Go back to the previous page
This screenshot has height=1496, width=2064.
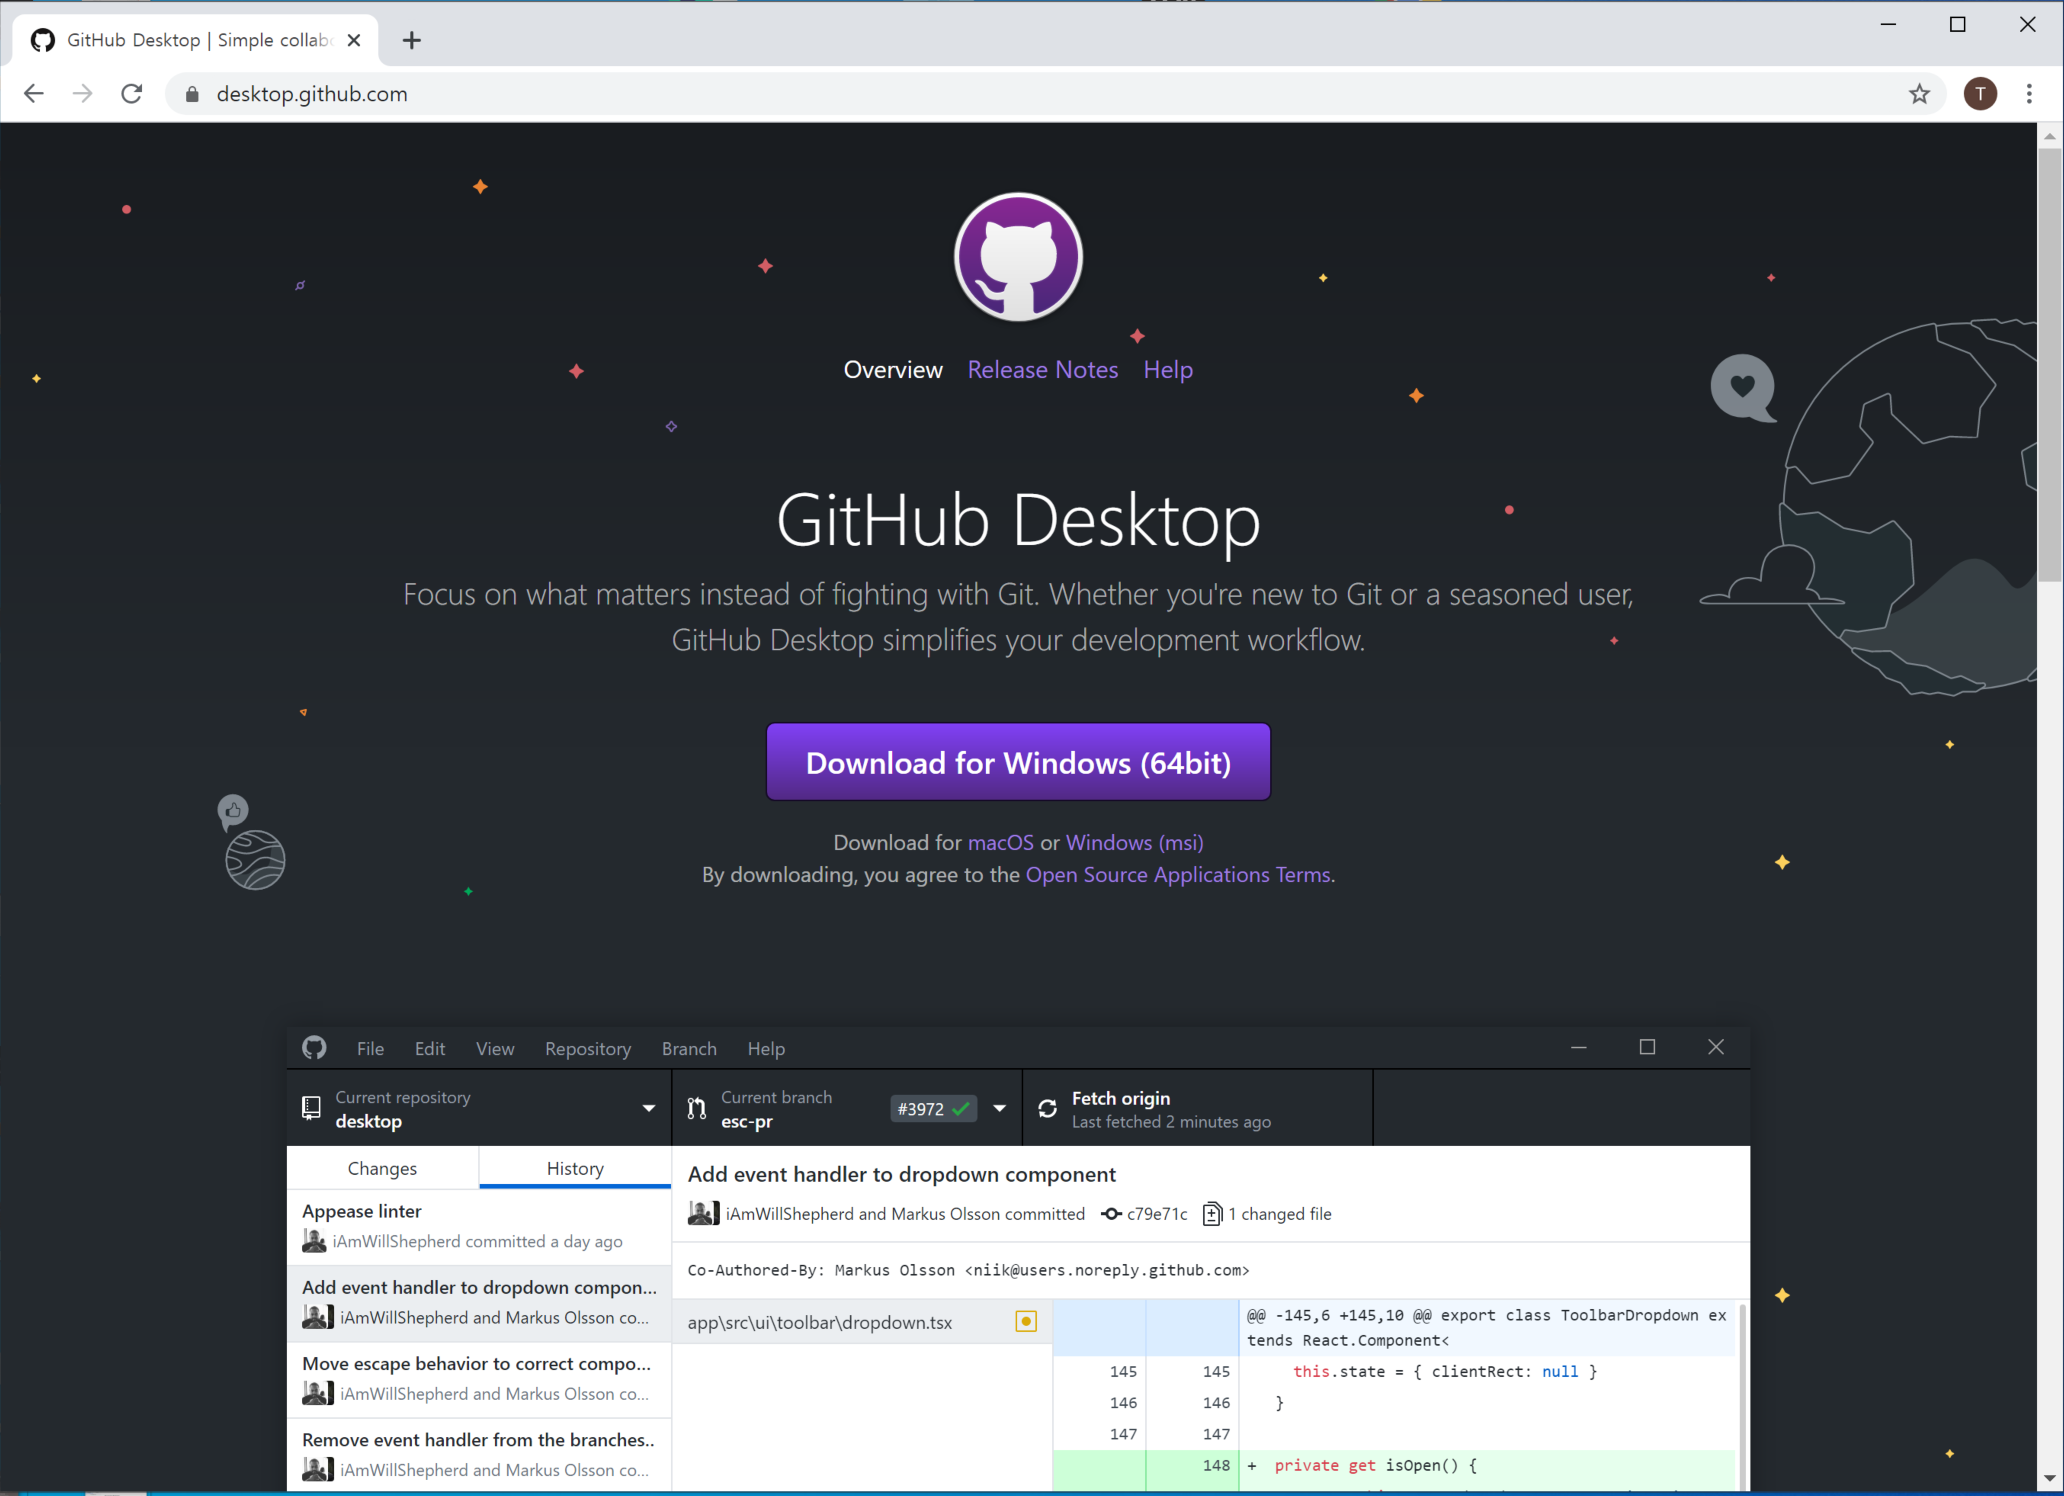click(34, 94)
